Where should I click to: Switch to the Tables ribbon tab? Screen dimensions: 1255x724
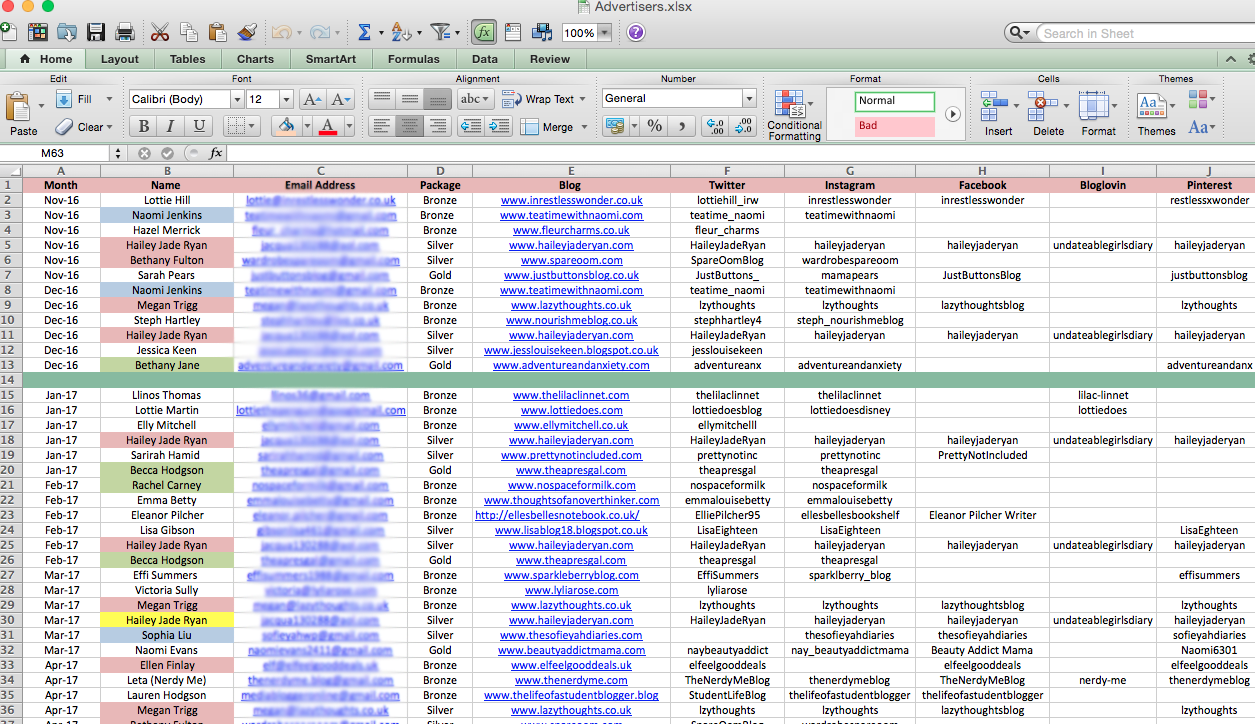(187, 59)
